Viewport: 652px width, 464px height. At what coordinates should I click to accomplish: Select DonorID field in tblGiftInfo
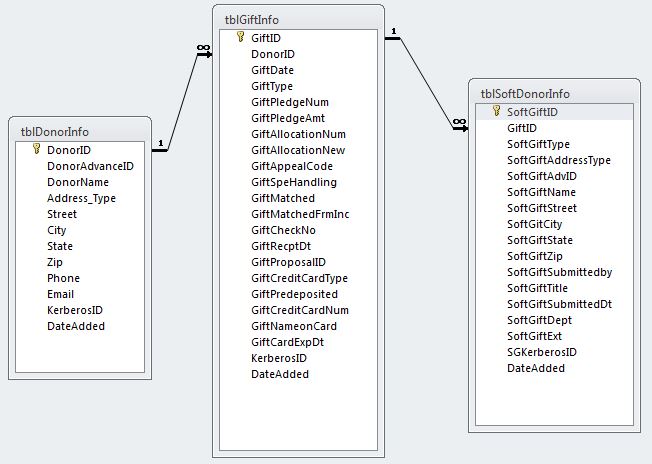(298, 54)
